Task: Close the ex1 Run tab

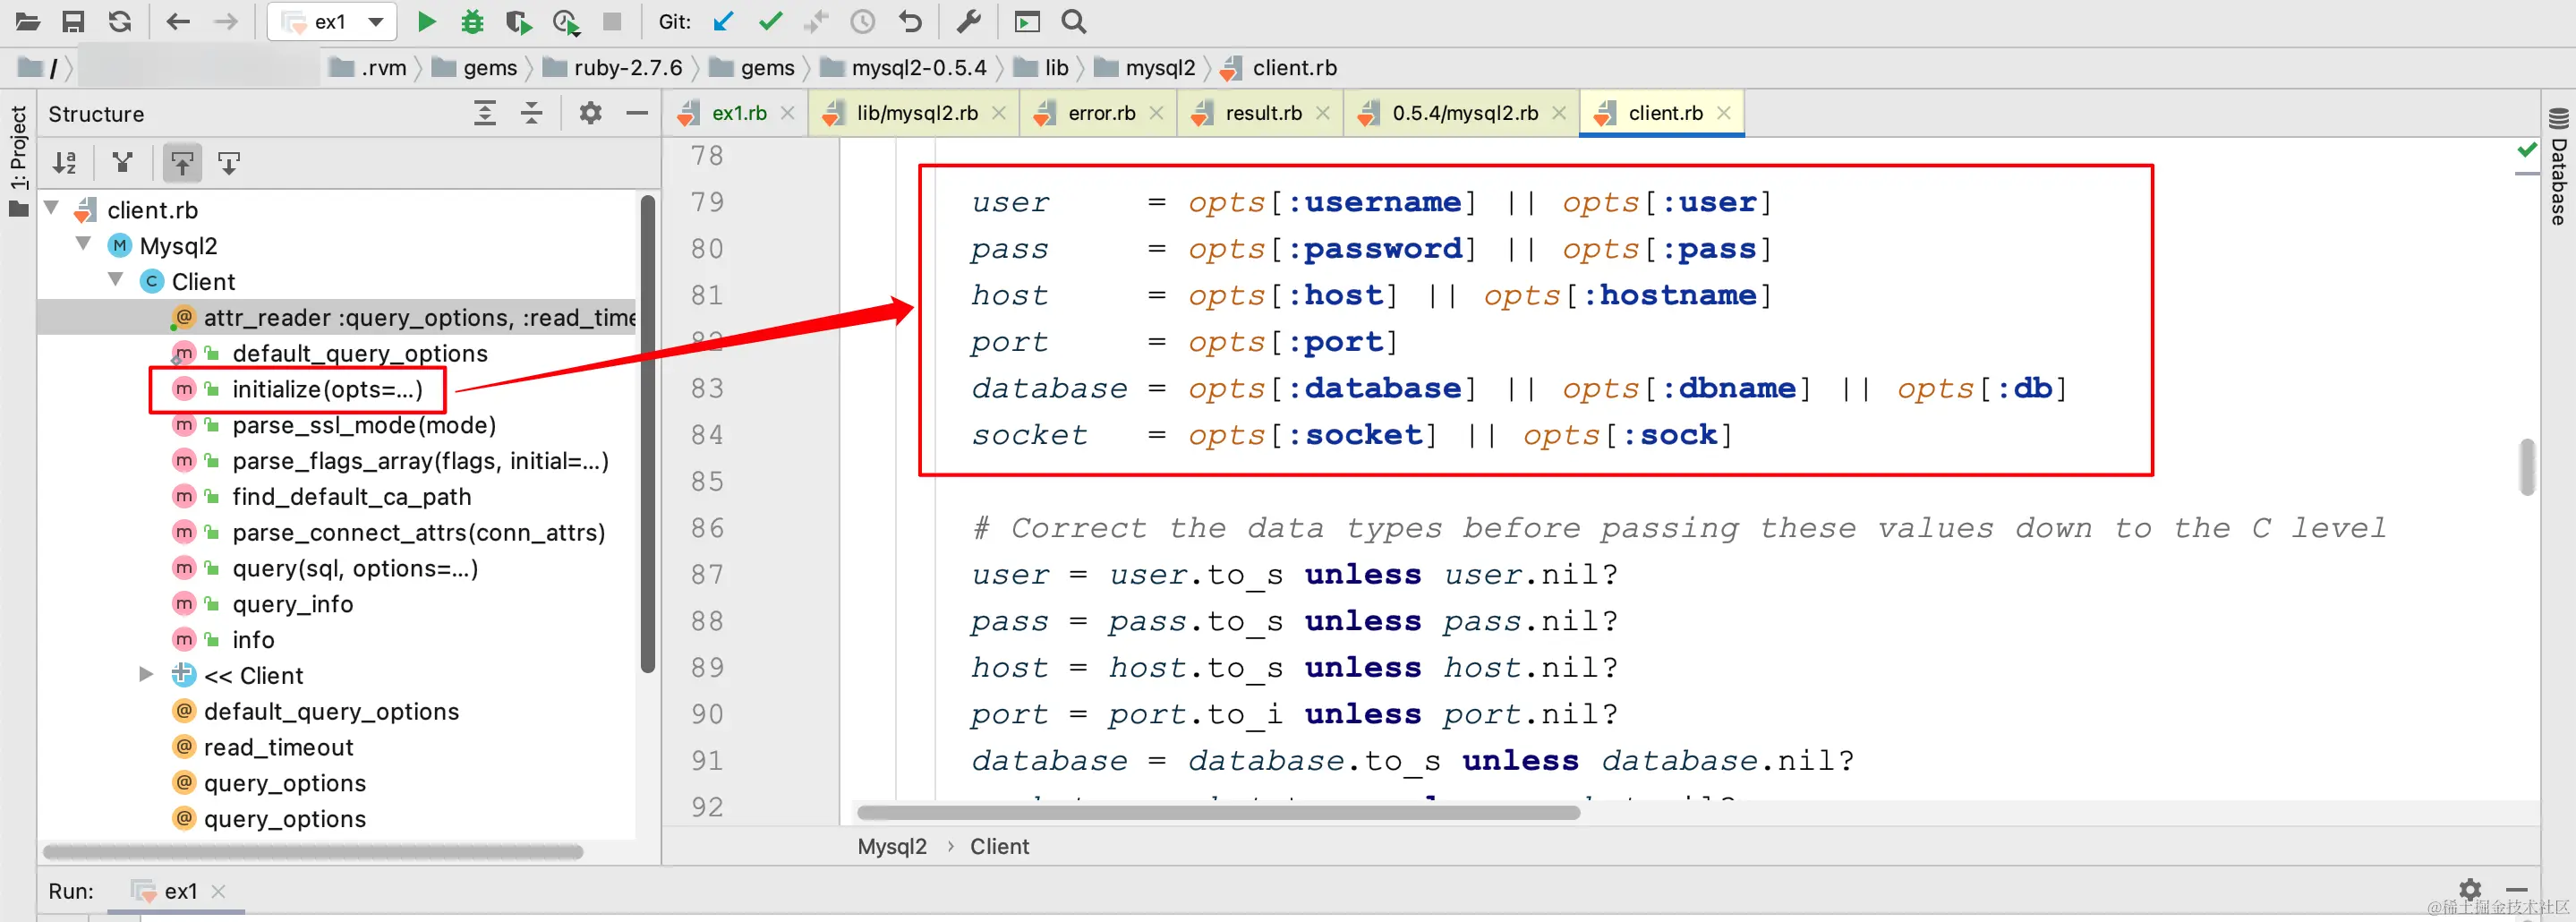Action: (219, 890)
